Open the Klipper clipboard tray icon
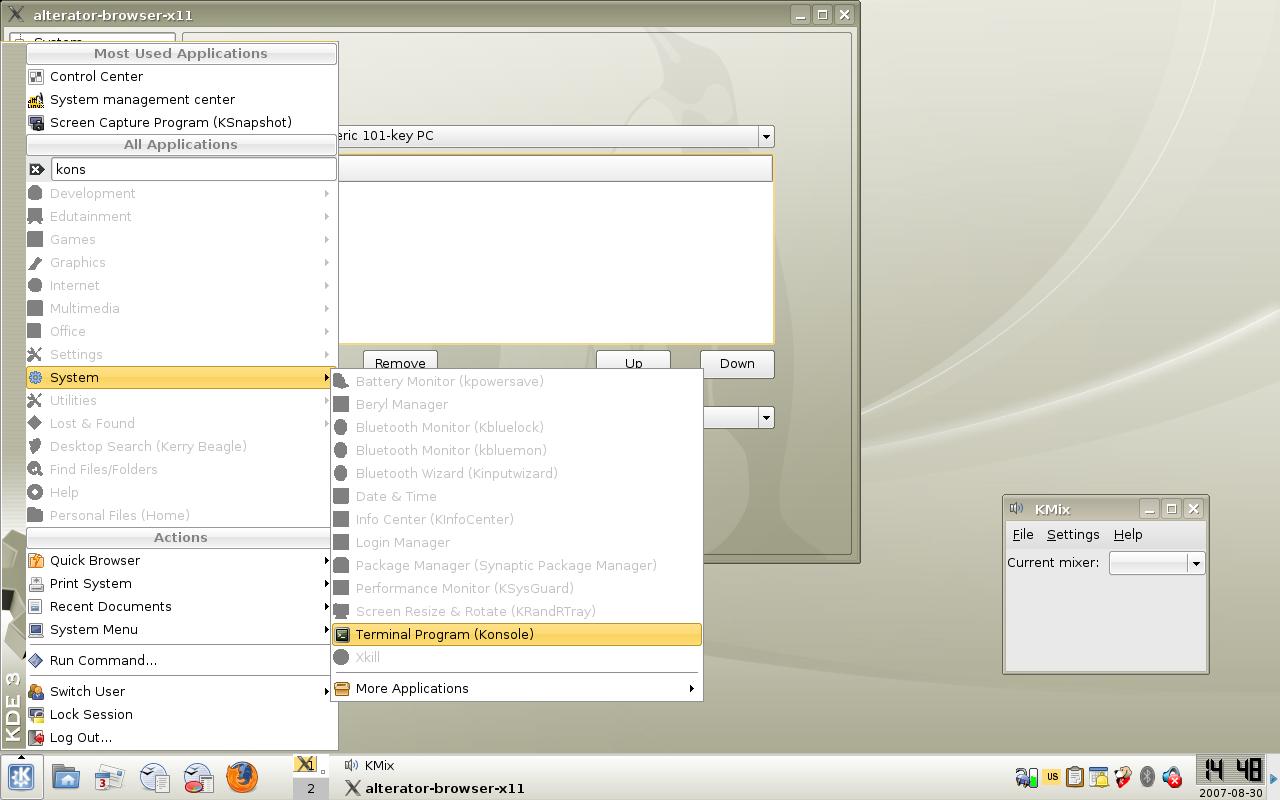This screenshot has width=1280, height=800. tap(1075, 777)
